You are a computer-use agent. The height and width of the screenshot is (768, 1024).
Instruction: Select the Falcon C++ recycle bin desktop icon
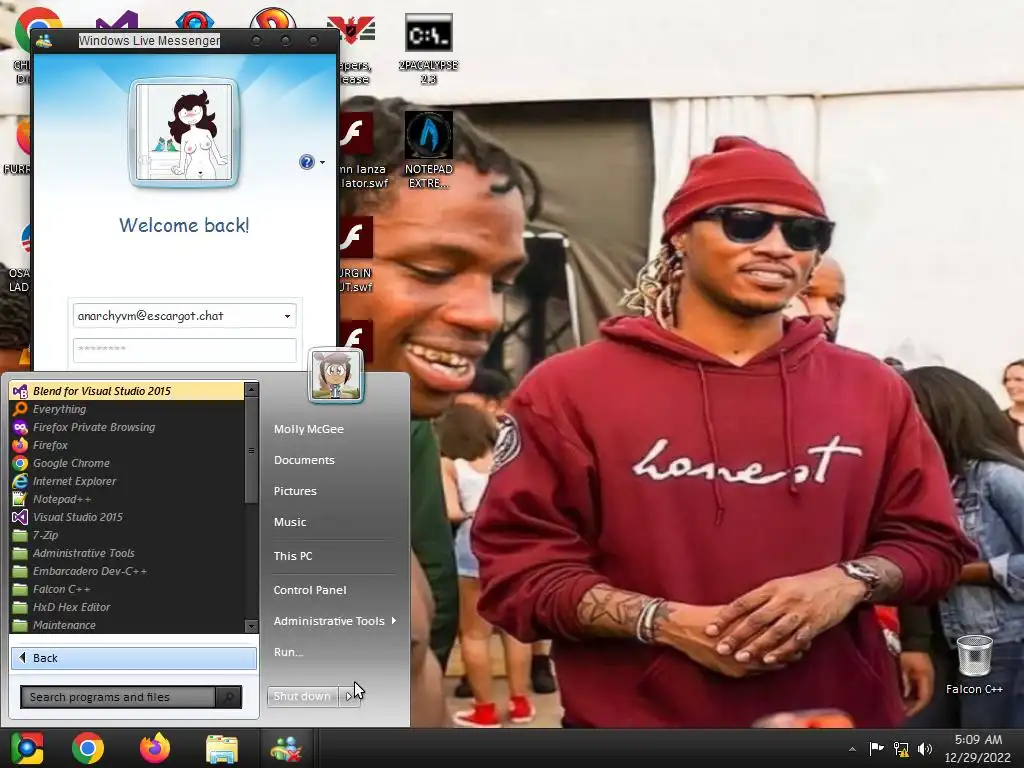click(x=974, y=665)
